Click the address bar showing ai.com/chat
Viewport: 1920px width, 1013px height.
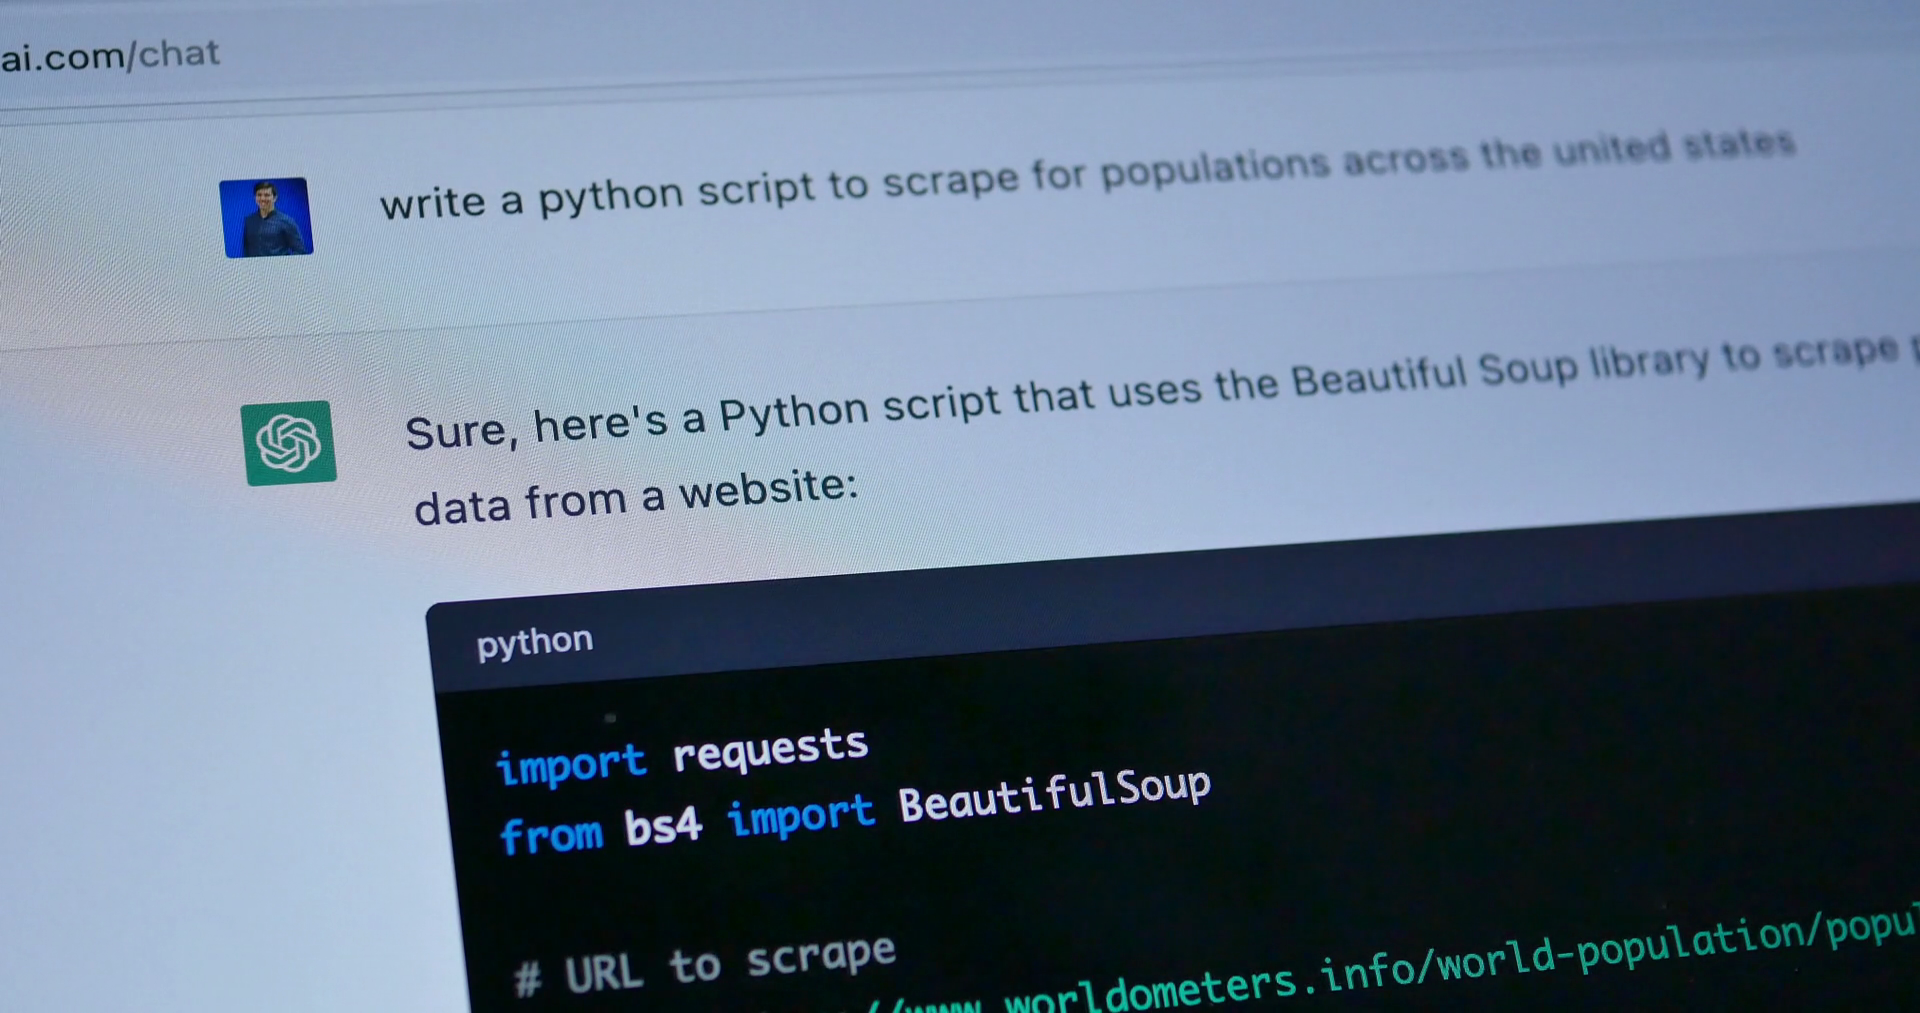click(110, 55)
